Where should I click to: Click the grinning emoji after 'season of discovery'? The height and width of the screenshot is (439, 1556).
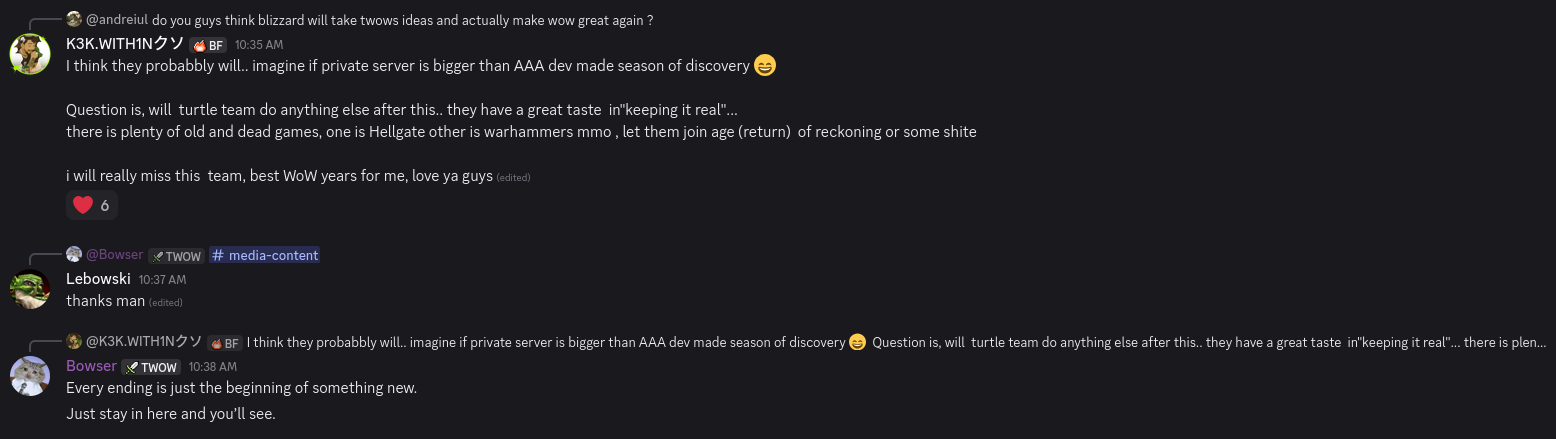coord(764,66)
